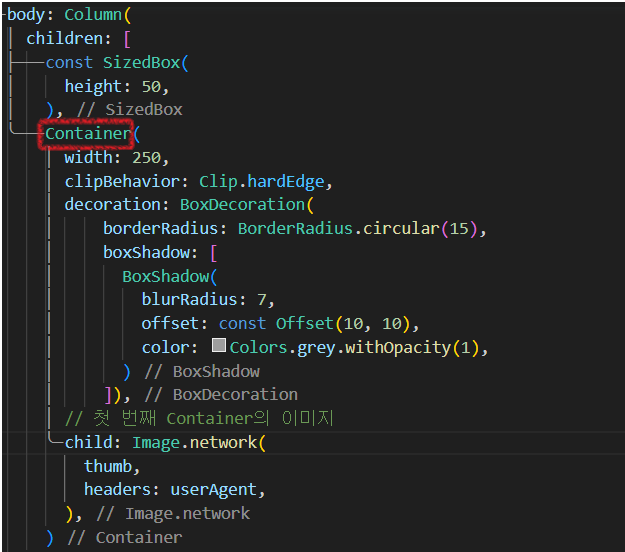Click the 'blurRadius: 7,' line
This screenshot has width=625, height=552.
[208, 300]
